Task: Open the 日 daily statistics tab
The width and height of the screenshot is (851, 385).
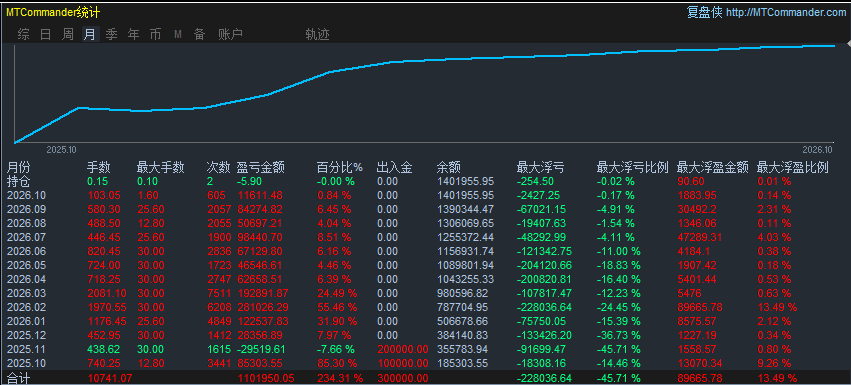Action: point(46,35)
